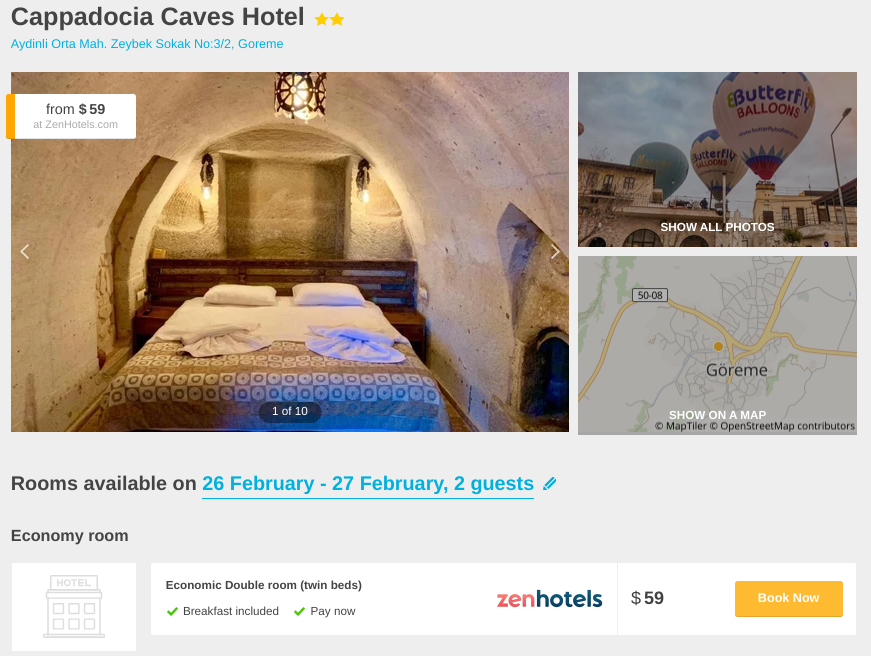
Task: Open the 26 February - 27 February date selector
Action: (367, 483)
